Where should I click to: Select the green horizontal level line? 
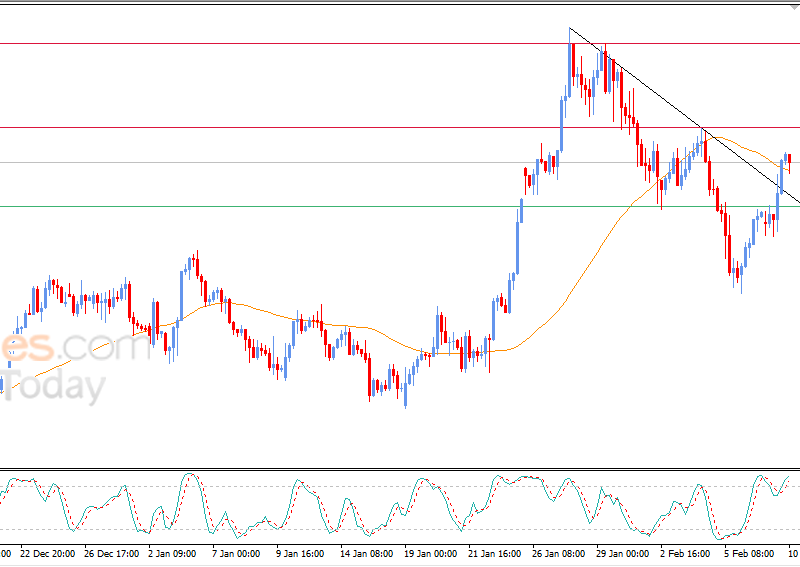click(300, 207)
